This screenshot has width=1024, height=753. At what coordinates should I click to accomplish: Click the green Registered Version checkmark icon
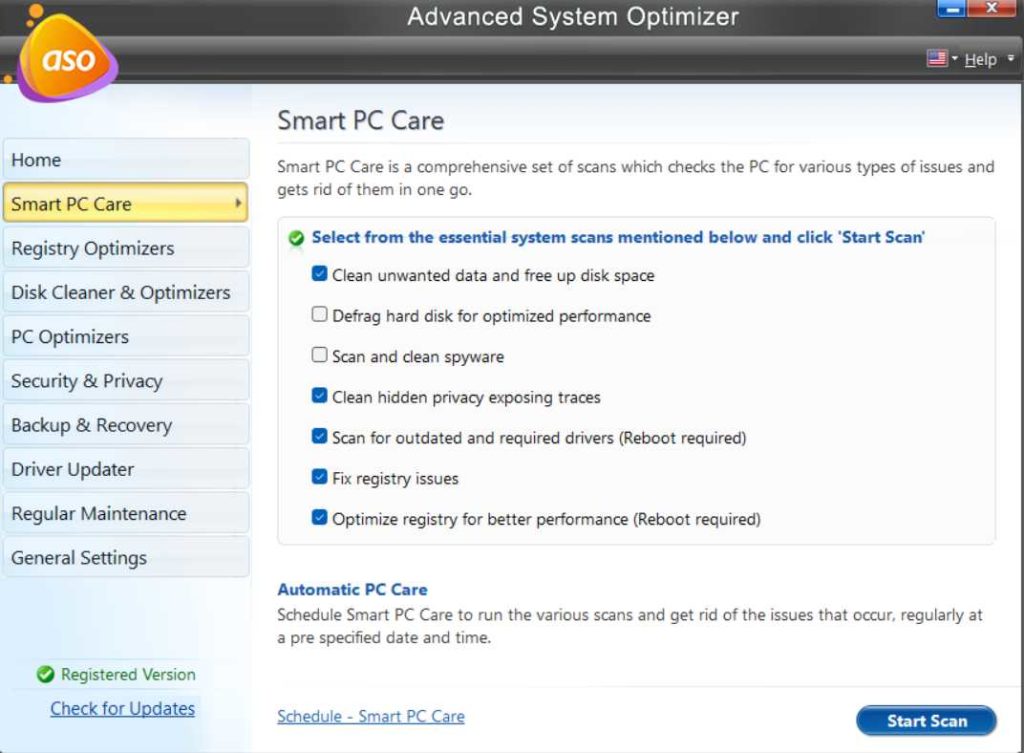pyautogui.click(x=45, y=675)
